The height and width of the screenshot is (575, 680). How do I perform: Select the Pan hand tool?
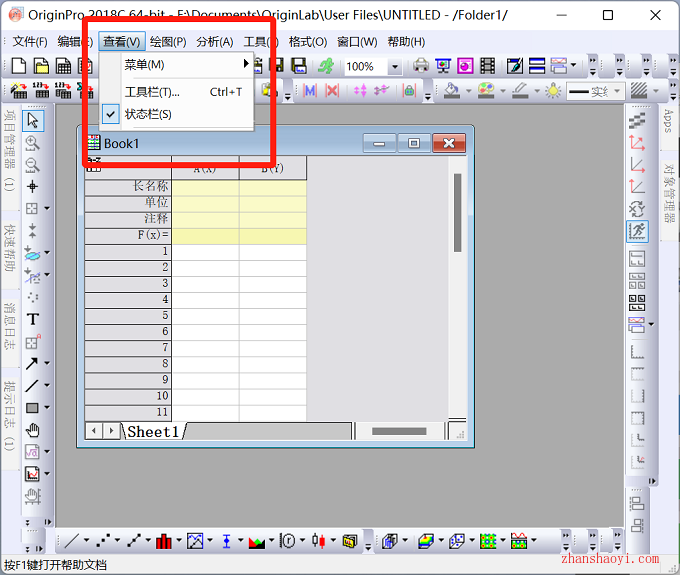pos(33,430)
